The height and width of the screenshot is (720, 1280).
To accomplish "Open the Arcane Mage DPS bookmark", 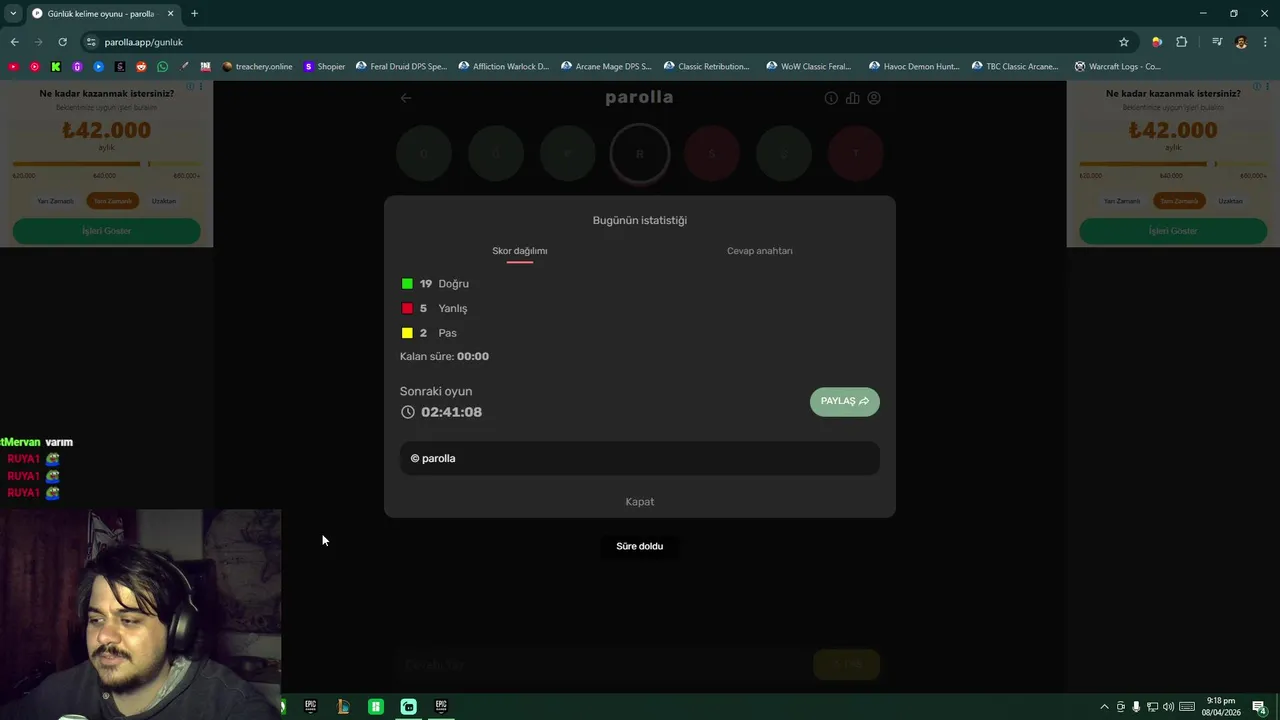I will click(606, 67).
